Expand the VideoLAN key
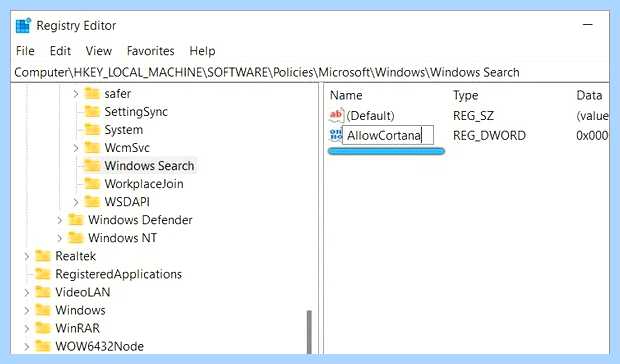The width and height of the screenshot is (620, 364). coord(26,292)
